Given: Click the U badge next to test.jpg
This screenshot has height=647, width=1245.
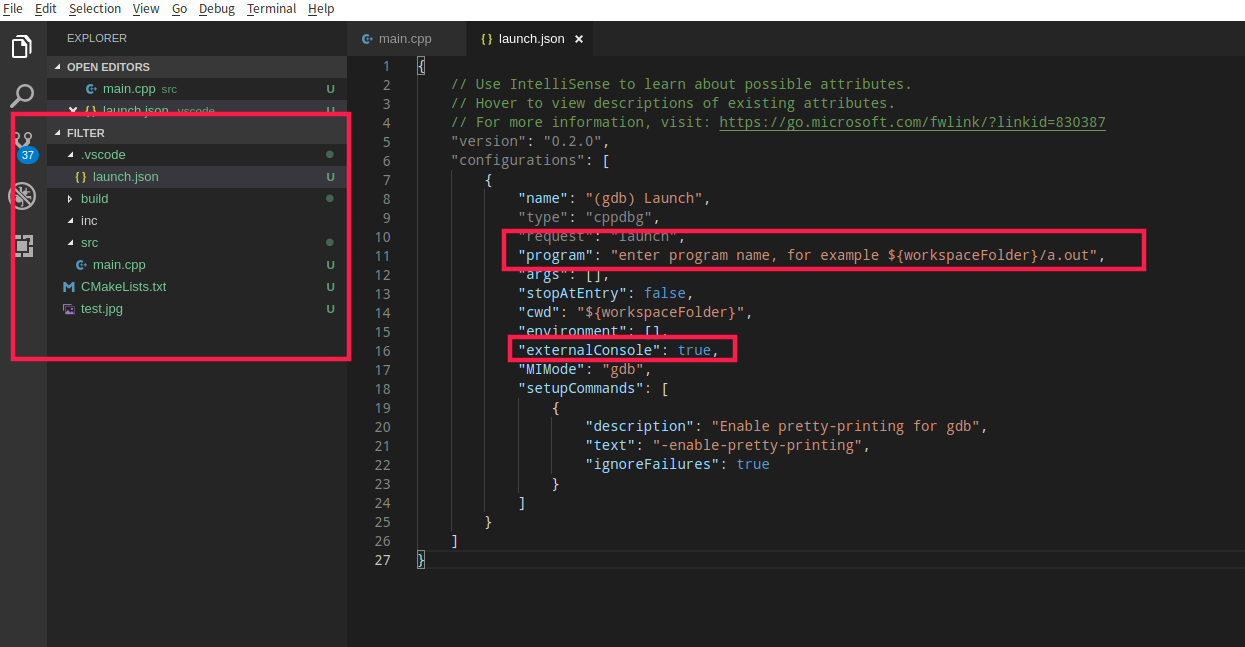Looking at the screenshot, I should (x=330, y=309).
